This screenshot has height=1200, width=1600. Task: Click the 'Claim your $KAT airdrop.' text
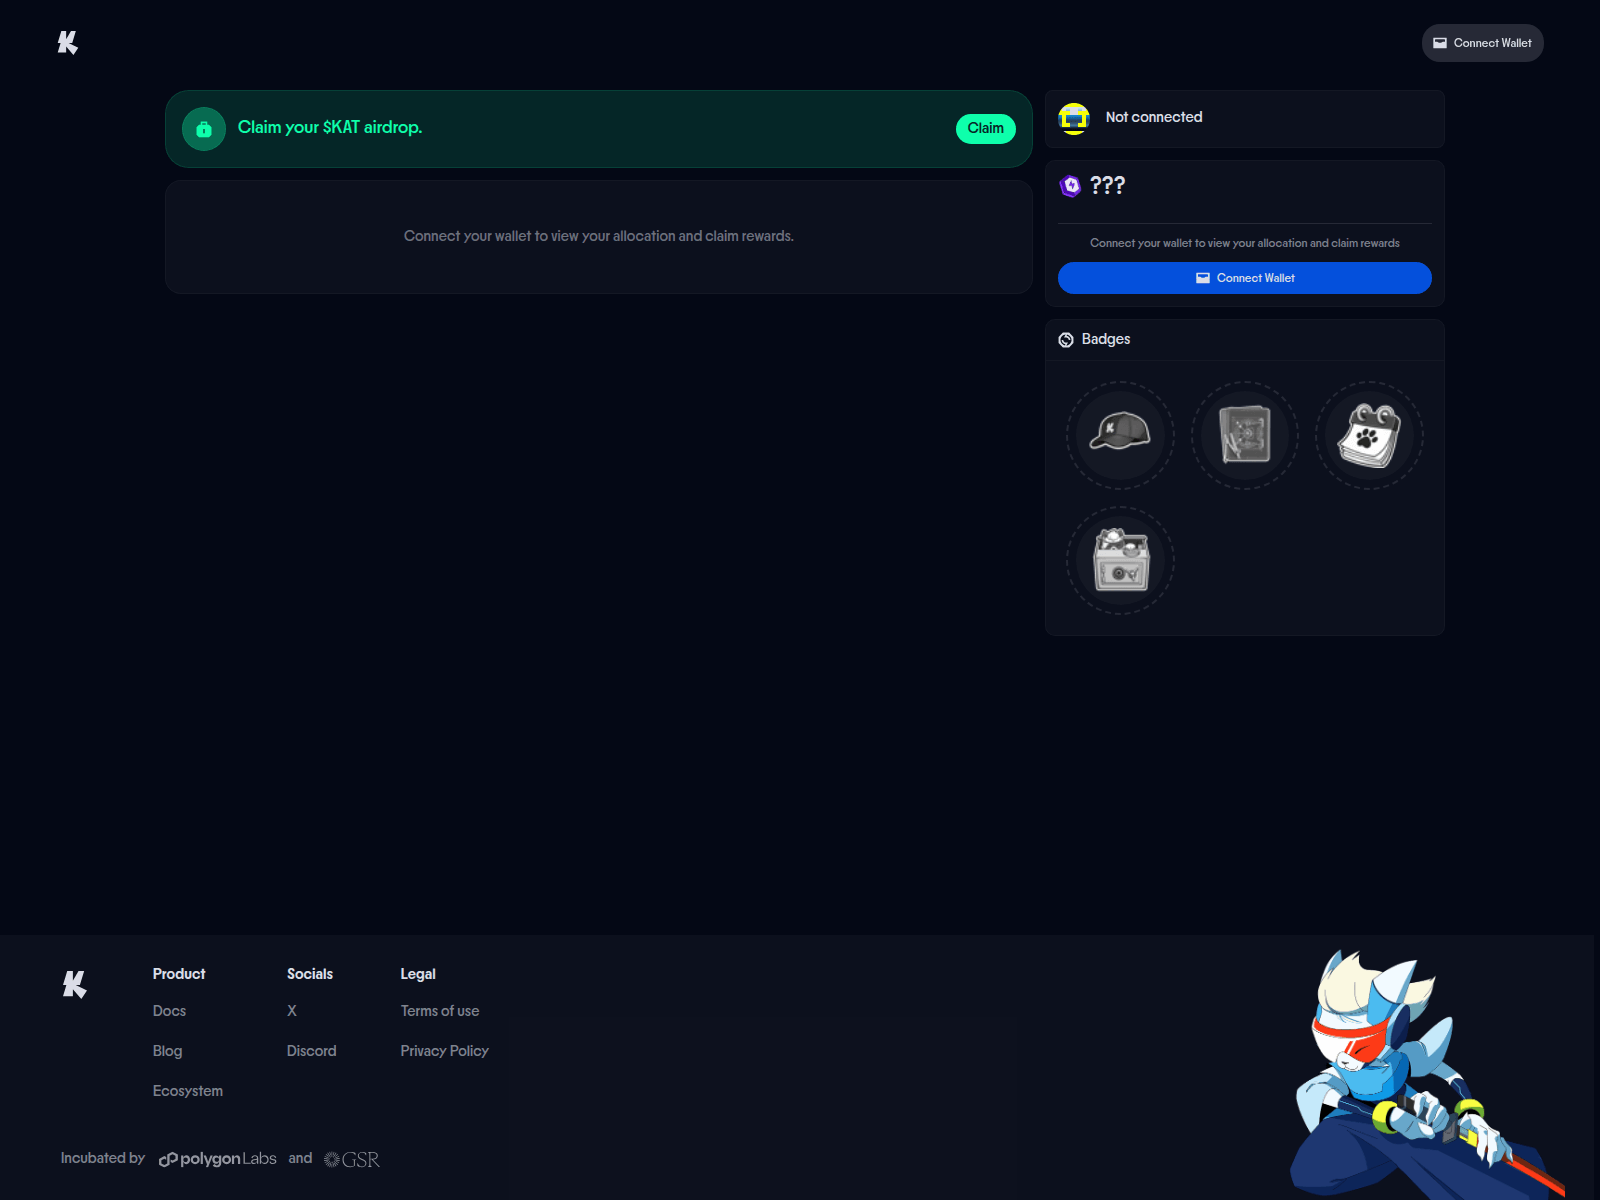pyautogui.click(x=330, y=127)
